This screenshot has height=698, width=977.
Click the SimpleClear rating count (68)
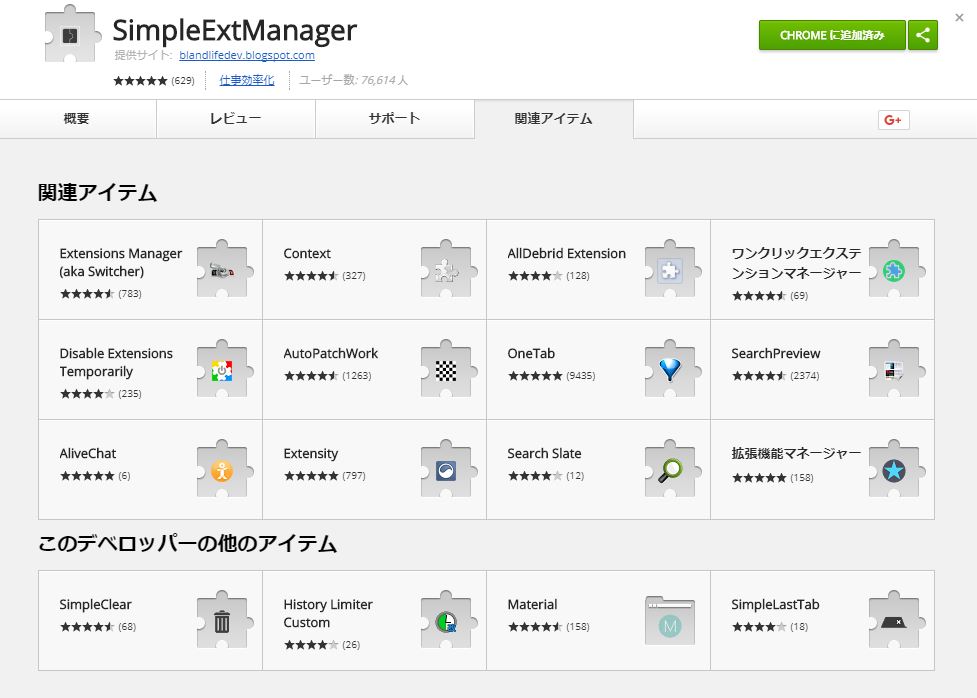(127, 627)
